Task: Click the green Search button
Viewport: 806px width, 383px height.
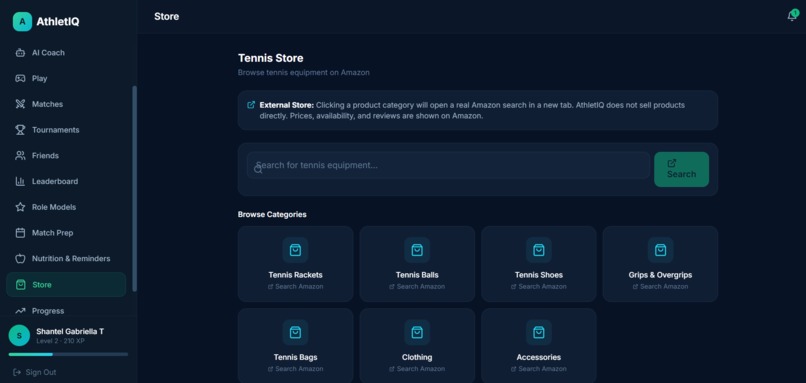Action: click(x=681, y=169)
